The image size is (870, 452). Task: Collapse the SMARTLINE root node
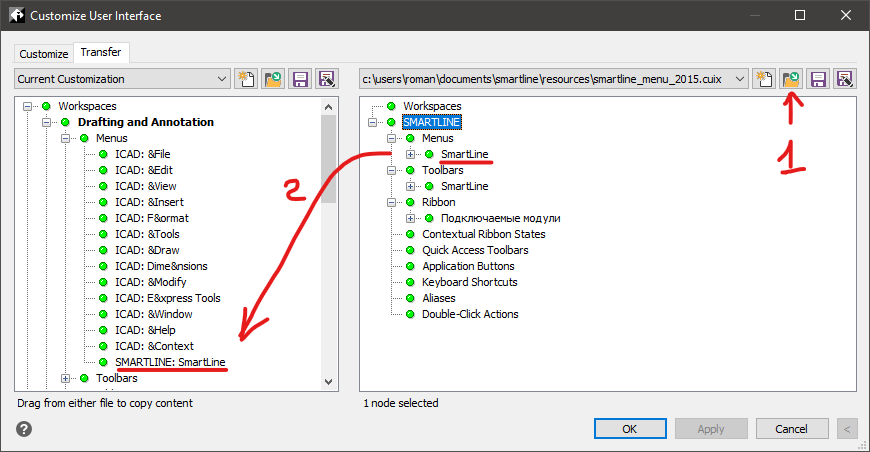click(x=372, y=122)
